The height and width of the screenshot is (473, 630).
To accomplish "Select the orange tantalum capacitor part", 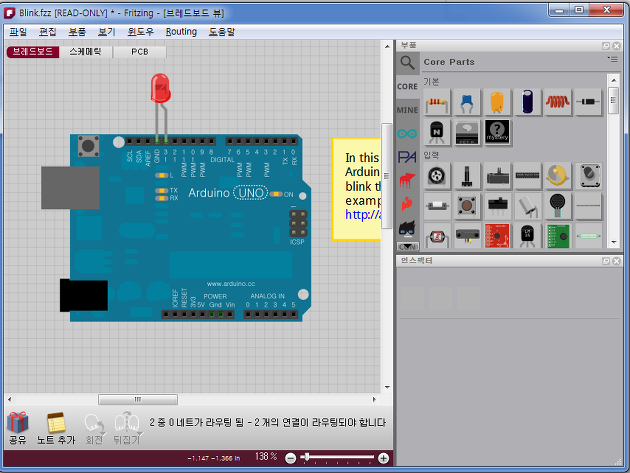I will pyautogui.click(x=497, y=102).
